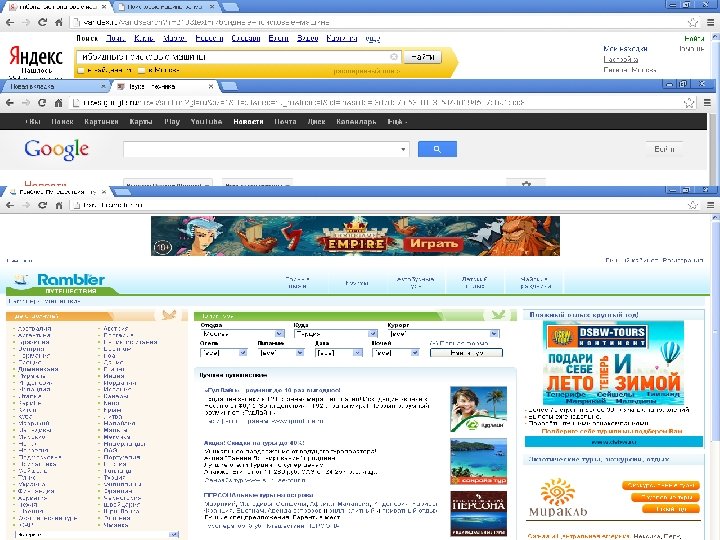
Task: Open the Питание meals dropdown
Action: (281, 353)
